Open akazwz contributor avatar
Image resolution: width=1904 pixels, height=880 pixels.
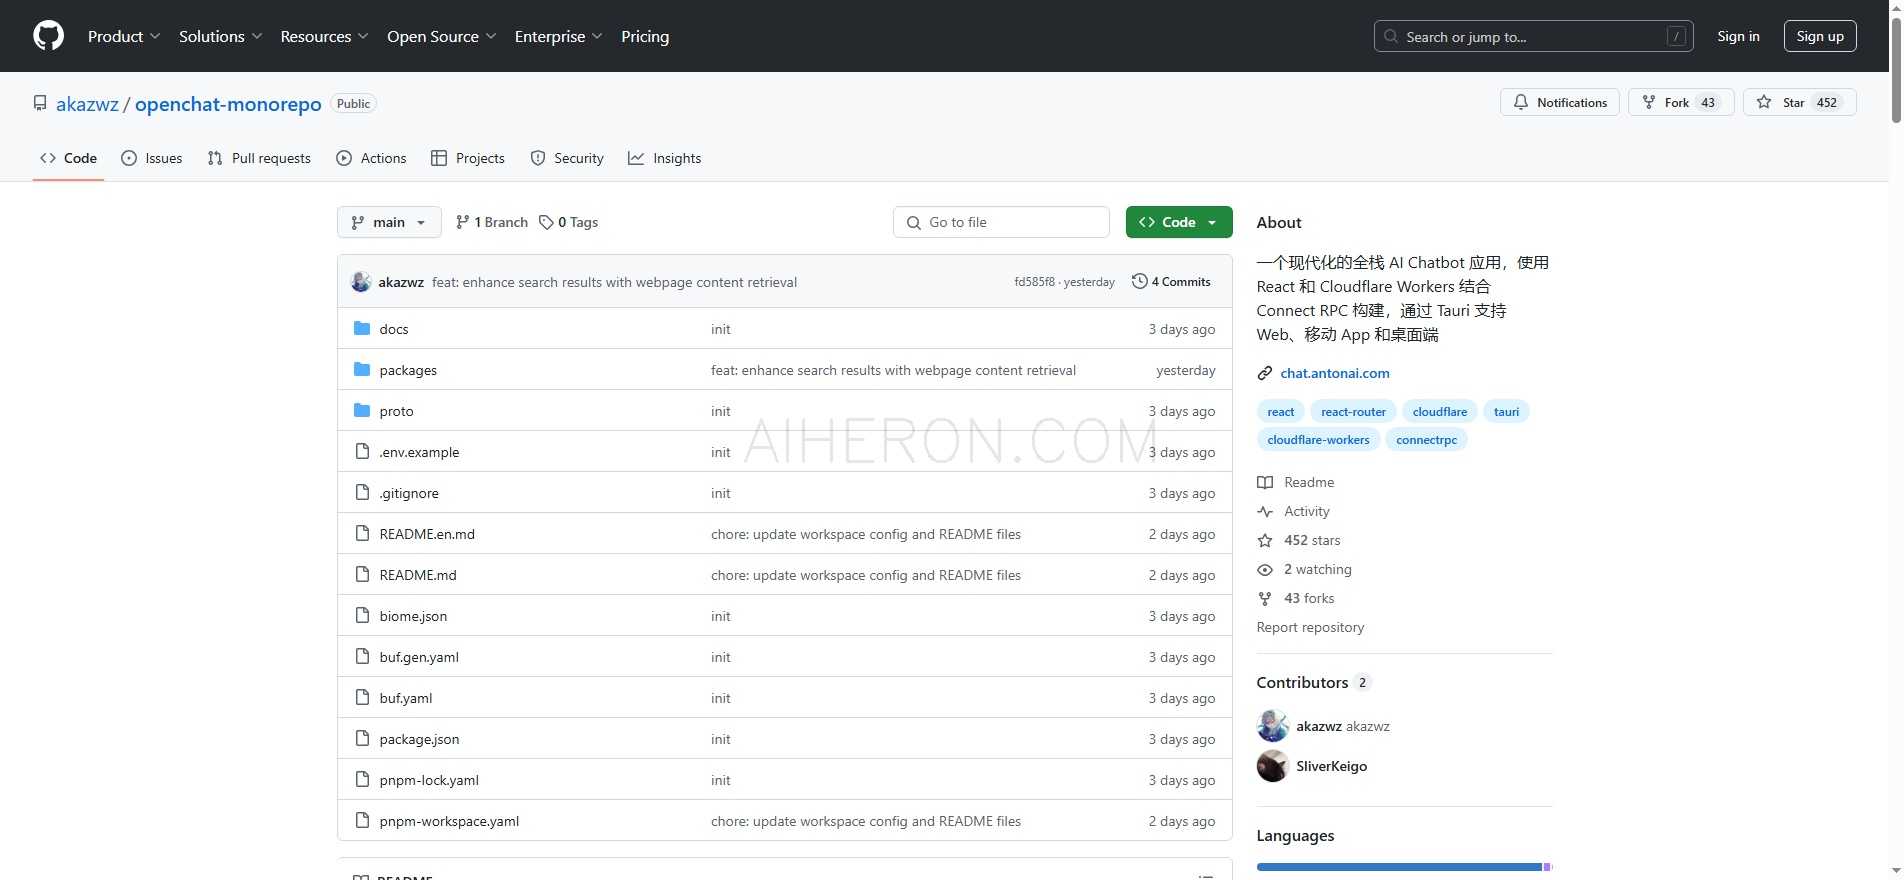(x=1273, y=726)
